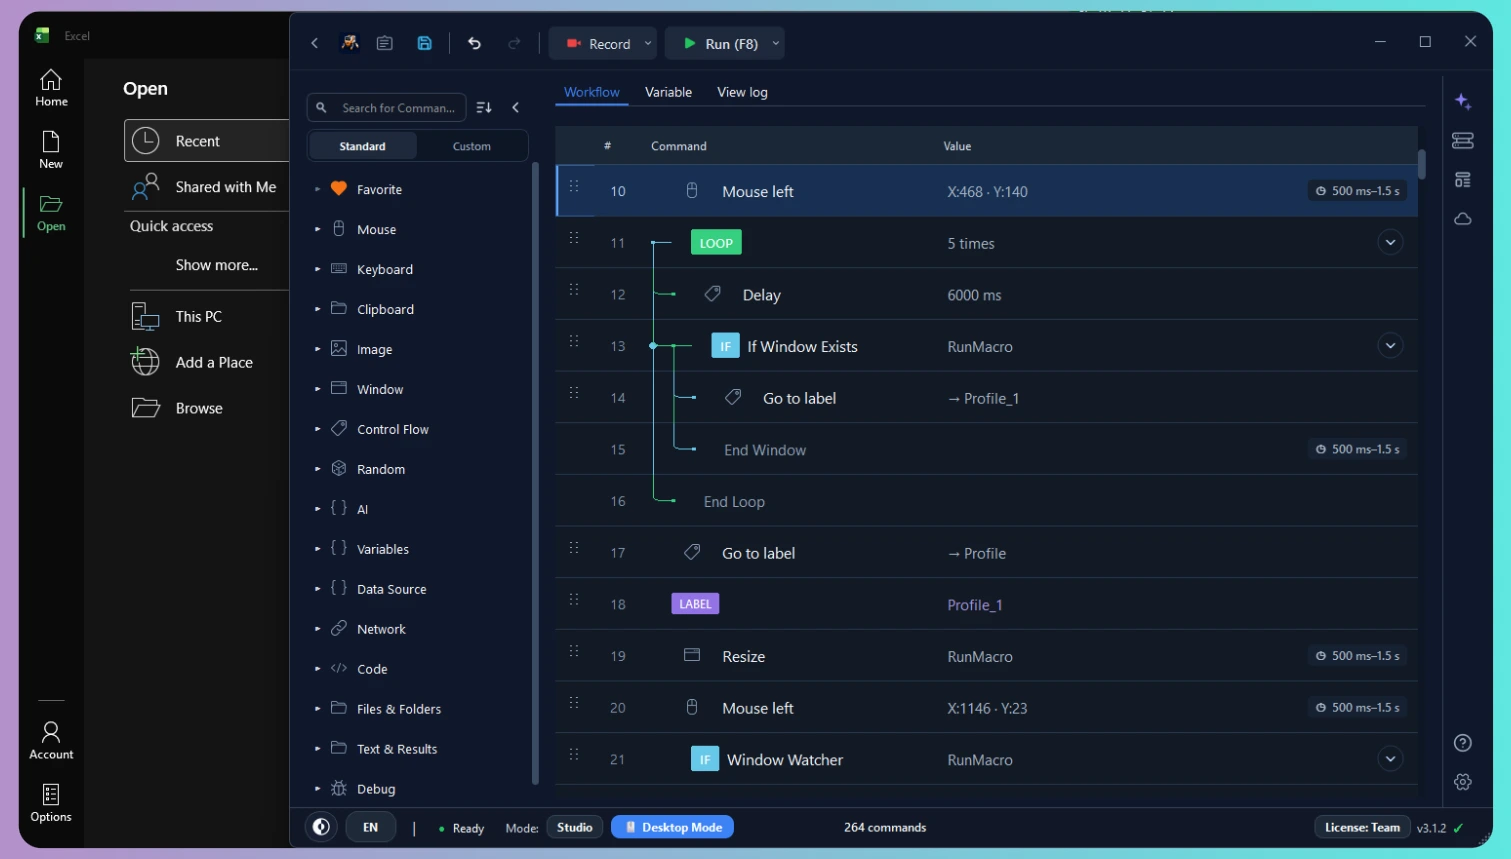Open the Run (F8) dropdown arrow
1511x859 pixels.
(x=776, y=43)
